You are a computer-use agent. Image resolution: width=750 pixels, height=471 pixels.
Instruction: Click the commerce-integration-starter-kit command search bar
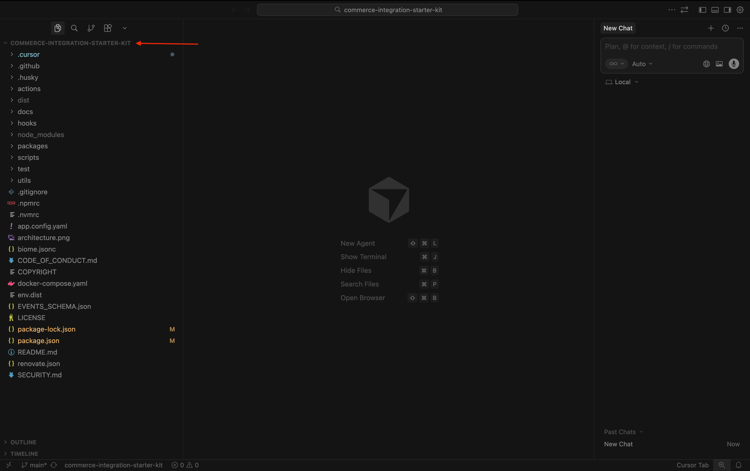[x=387, y=10]
